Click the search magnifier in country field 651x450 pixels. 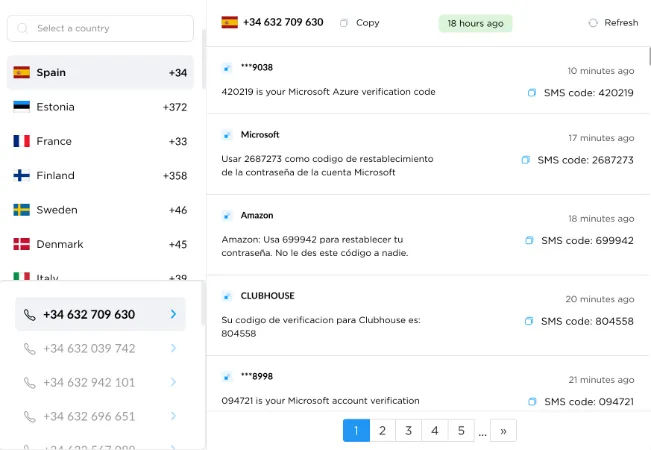click(x=22, y=28)
